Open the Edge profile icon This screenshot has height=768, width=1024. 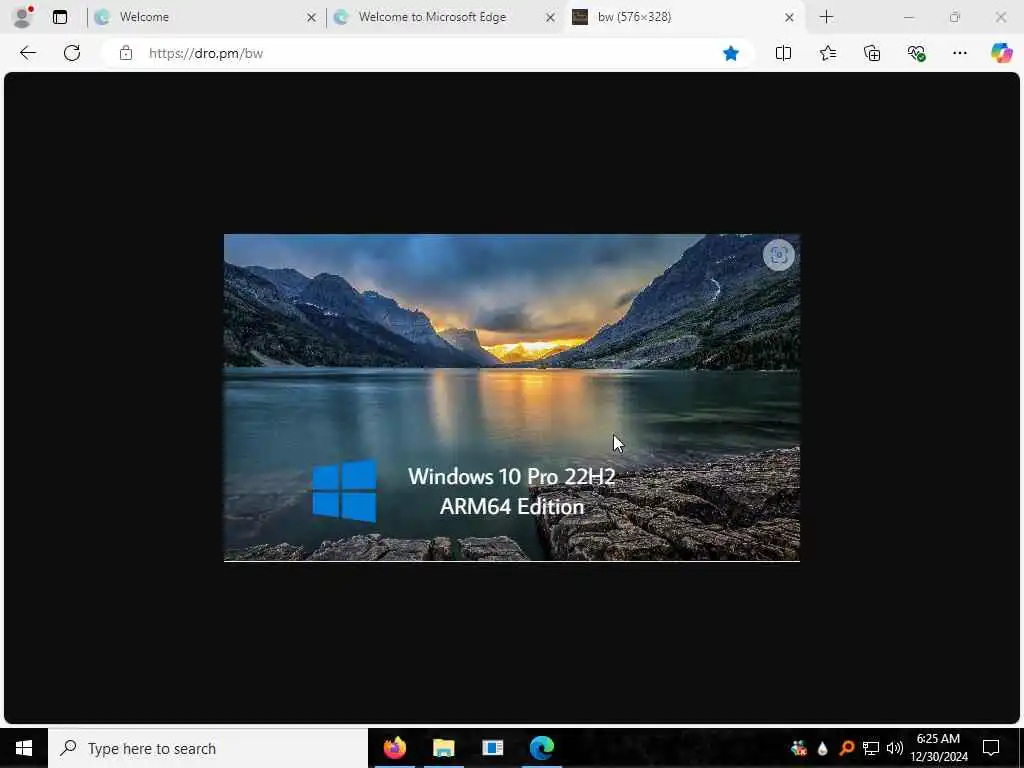coord(23,17)
